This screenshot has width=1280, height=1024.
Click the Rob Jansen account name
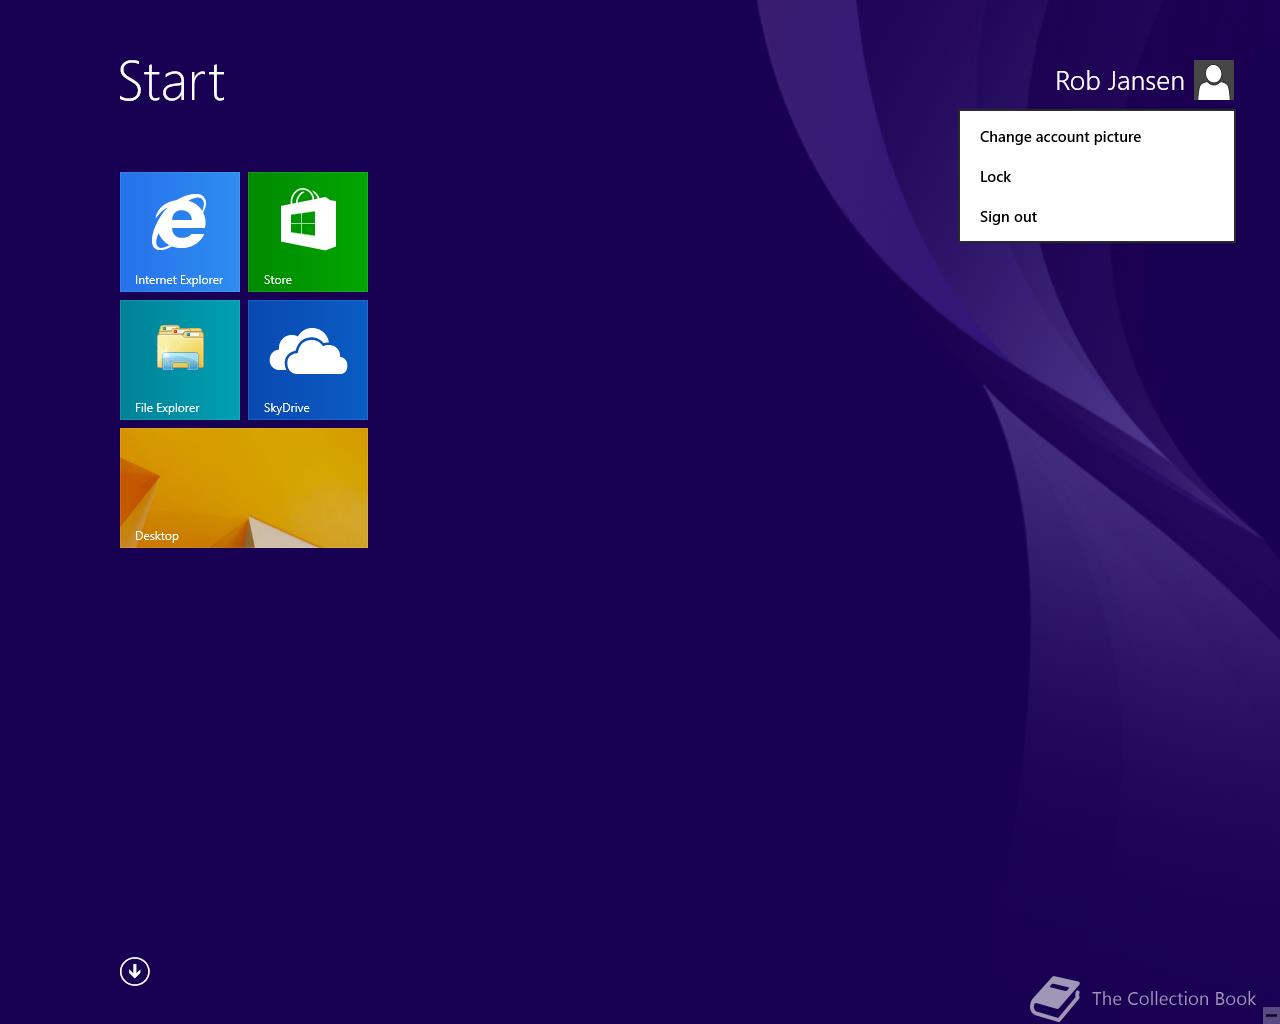click(x=1119, y=81)
